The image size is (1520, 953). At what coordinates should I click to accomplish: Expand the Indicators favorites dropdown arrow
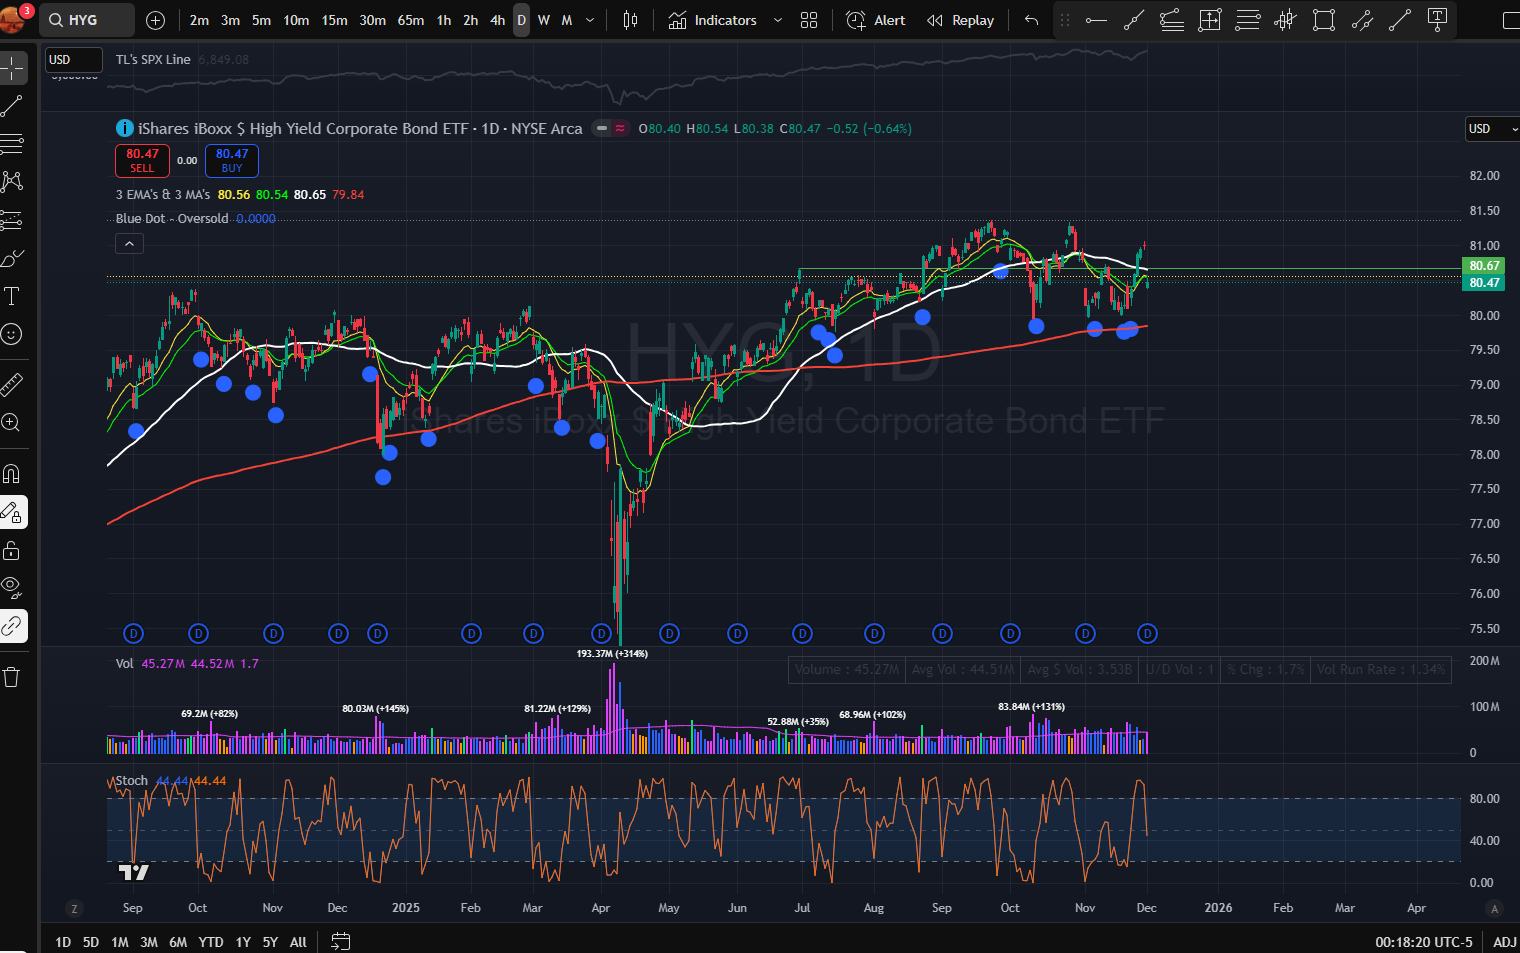[778, 20]
